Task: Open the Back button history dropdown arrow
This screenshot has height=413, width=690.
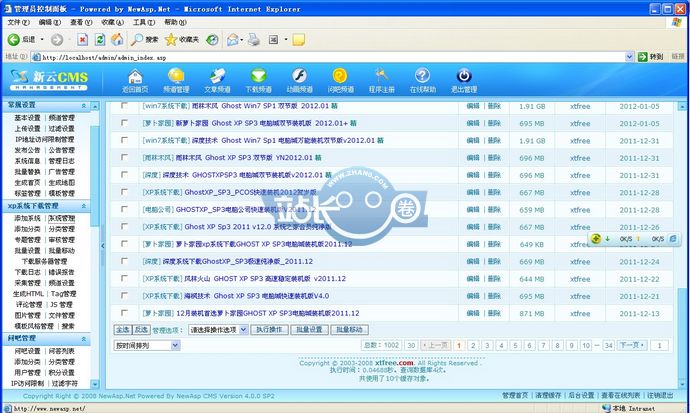Action: 42,40
